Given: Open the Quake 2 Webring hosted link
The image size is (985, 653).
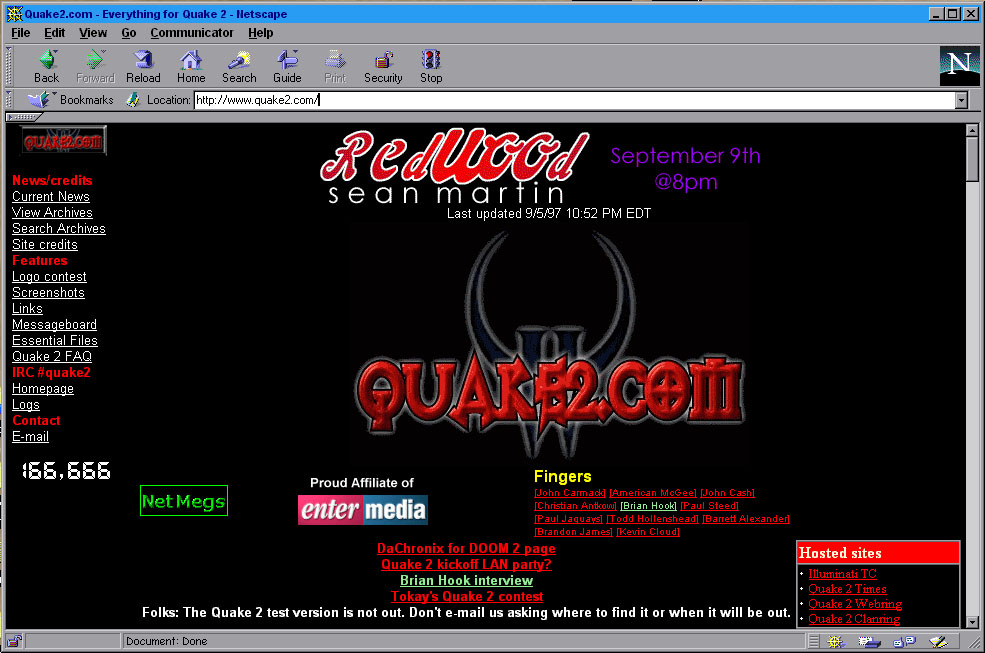Looking at the screenshot, I should (x=855, y=604).
